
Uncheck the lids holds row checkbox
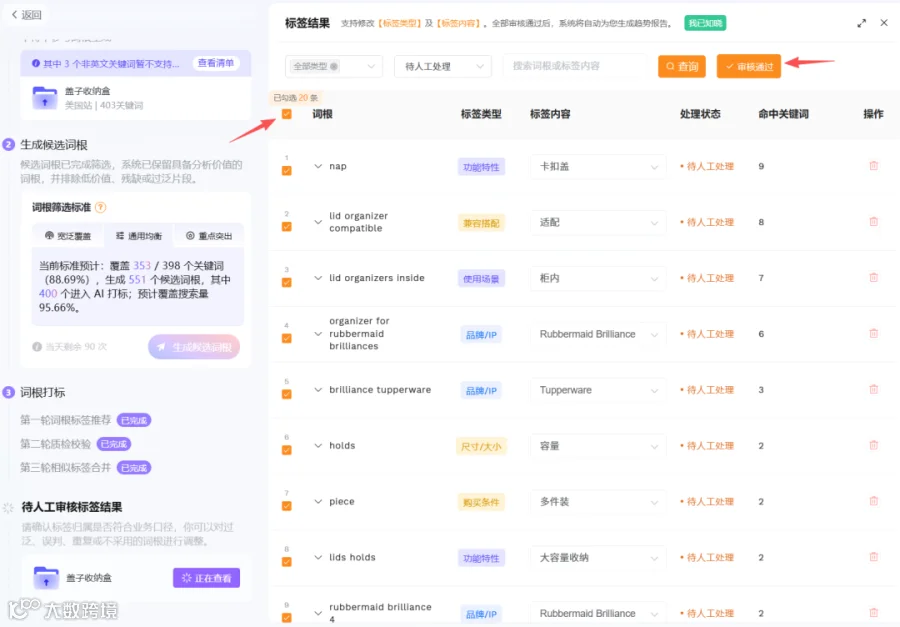286,562
